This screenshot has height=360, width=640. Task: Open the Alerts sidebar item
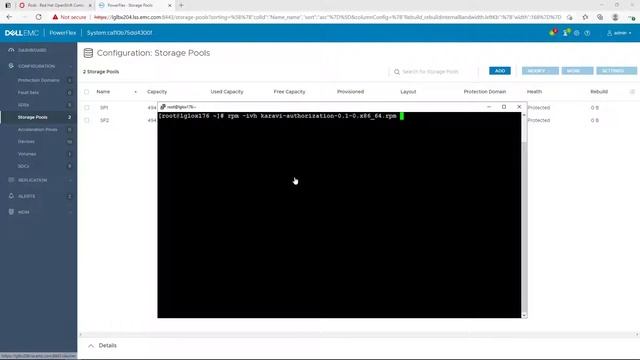(x=27, y=196)
